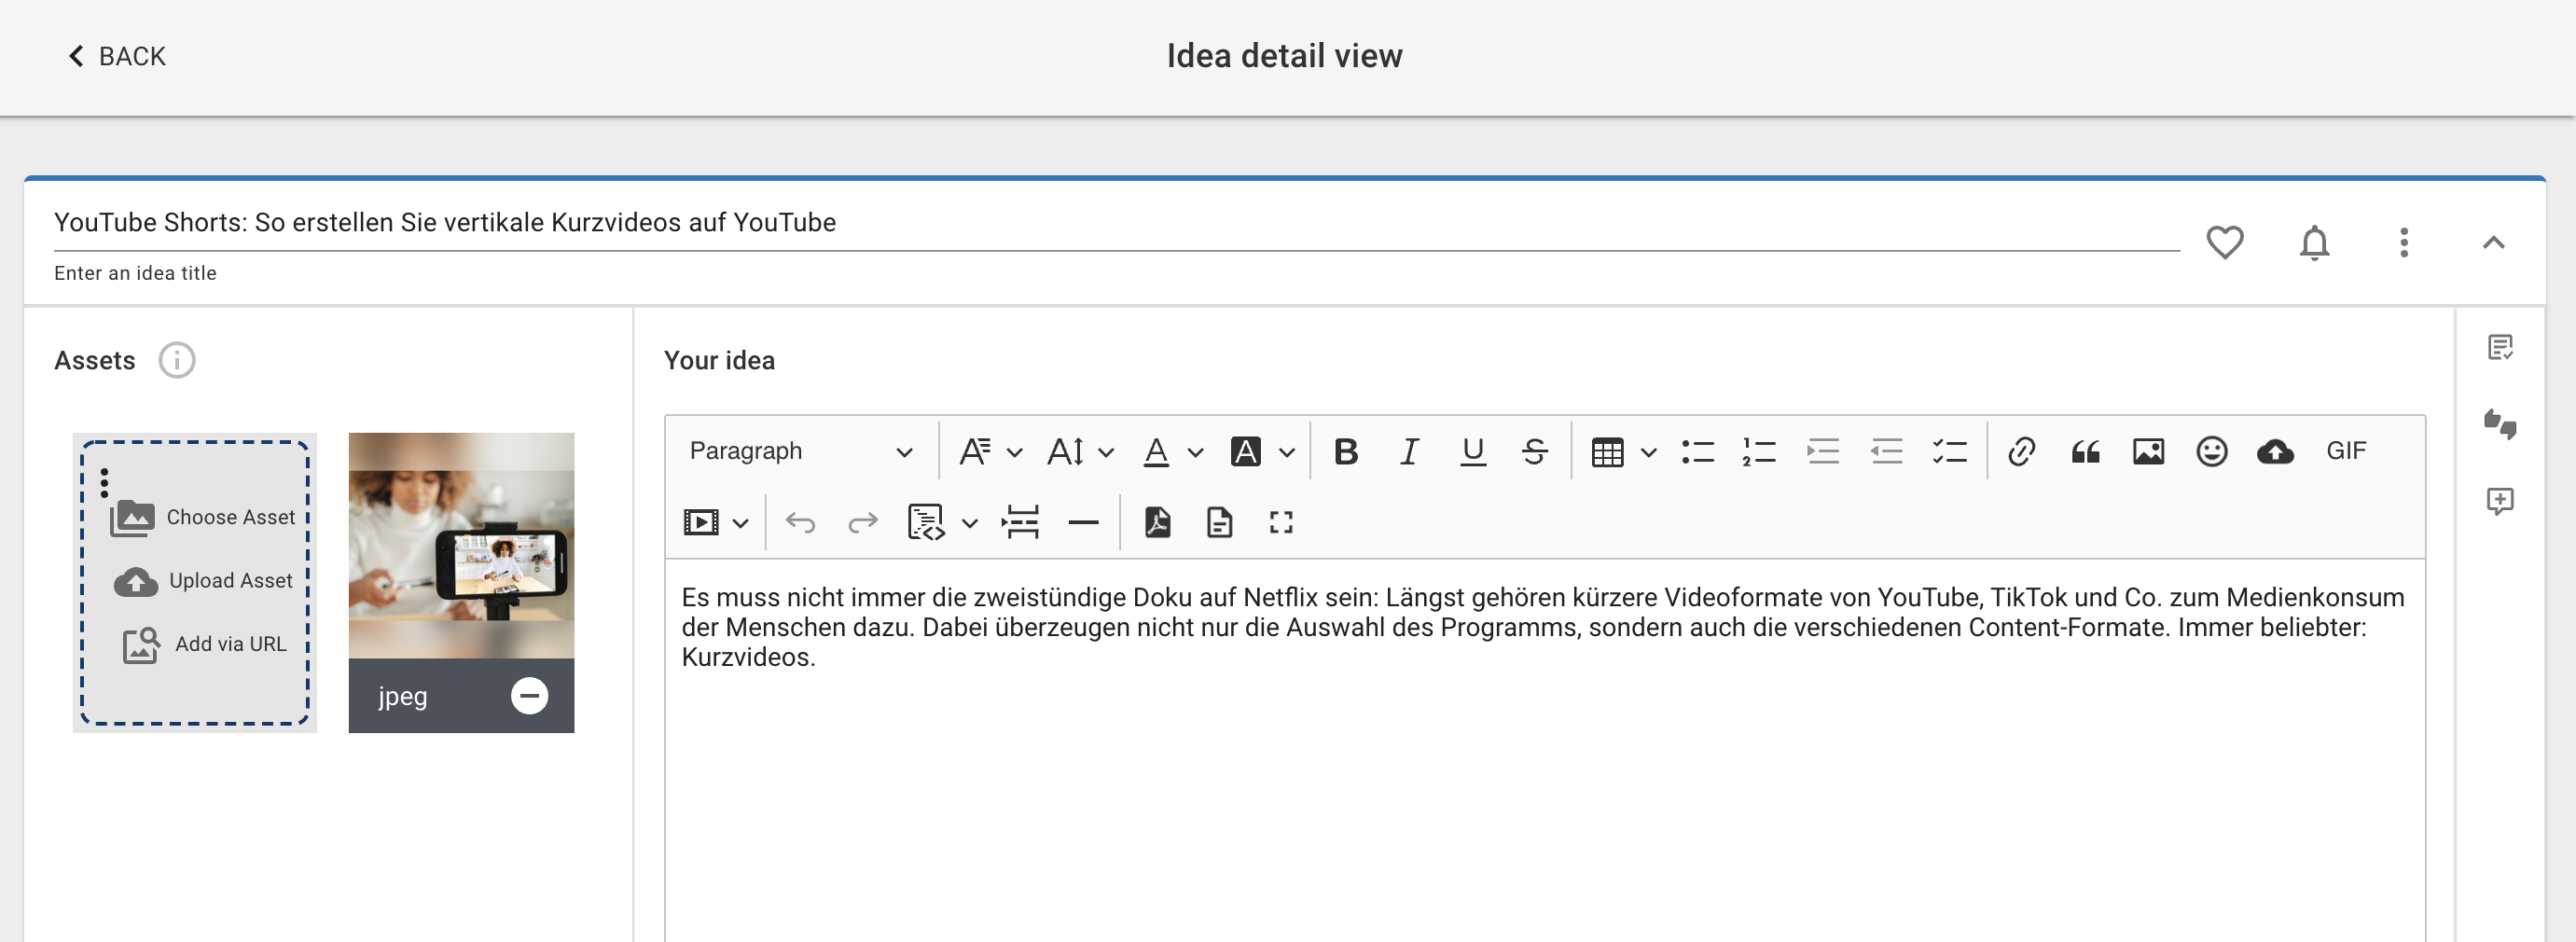2576x942 pixels.
Task: Insert a to-do checklist
Action: 1949,451
